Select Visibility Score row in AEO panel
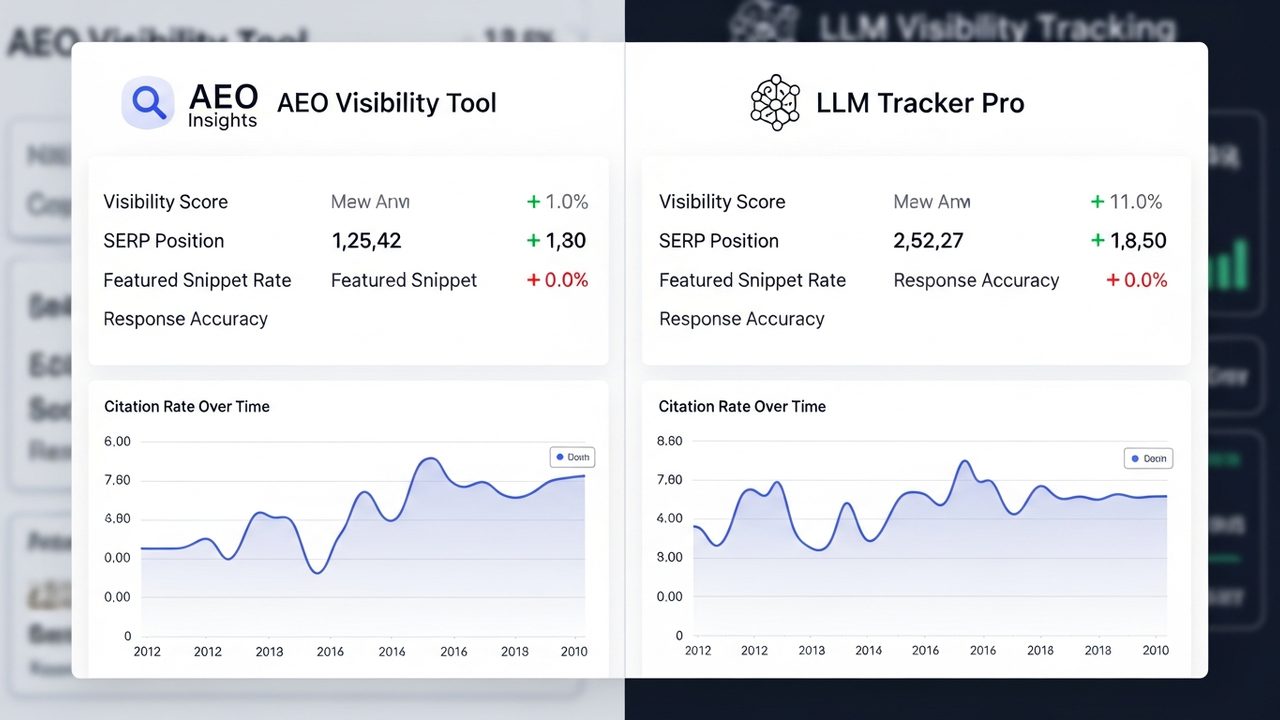This screenshot has height=720, width=1280. pyautogui.click(x=346, y=202)
